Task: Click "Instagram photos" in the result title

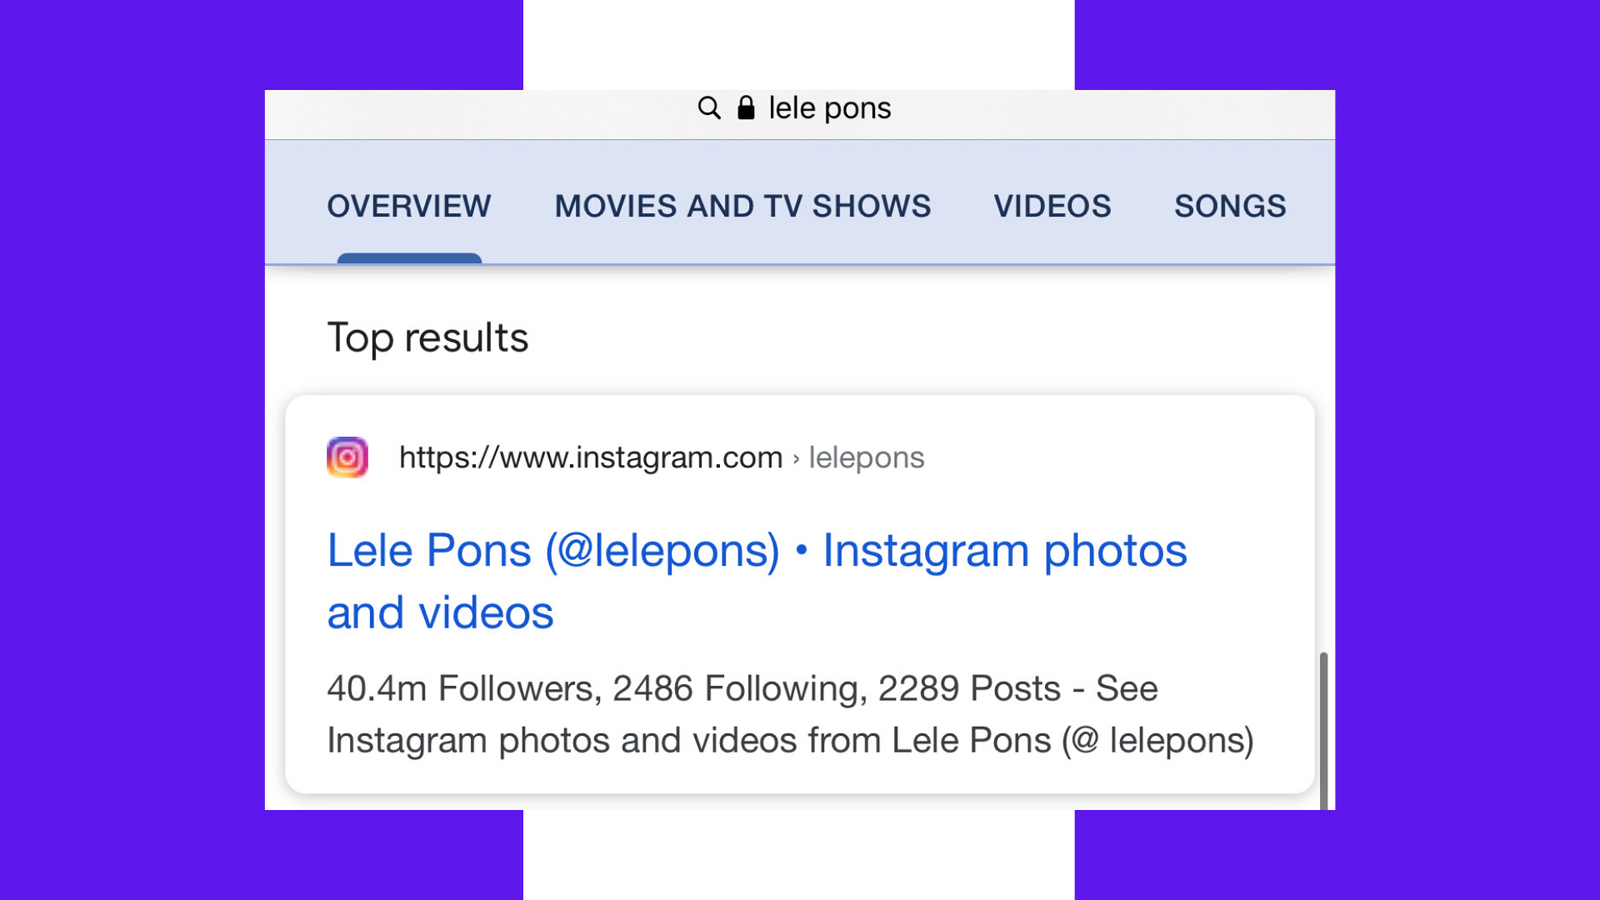Action: (1004, 551)
